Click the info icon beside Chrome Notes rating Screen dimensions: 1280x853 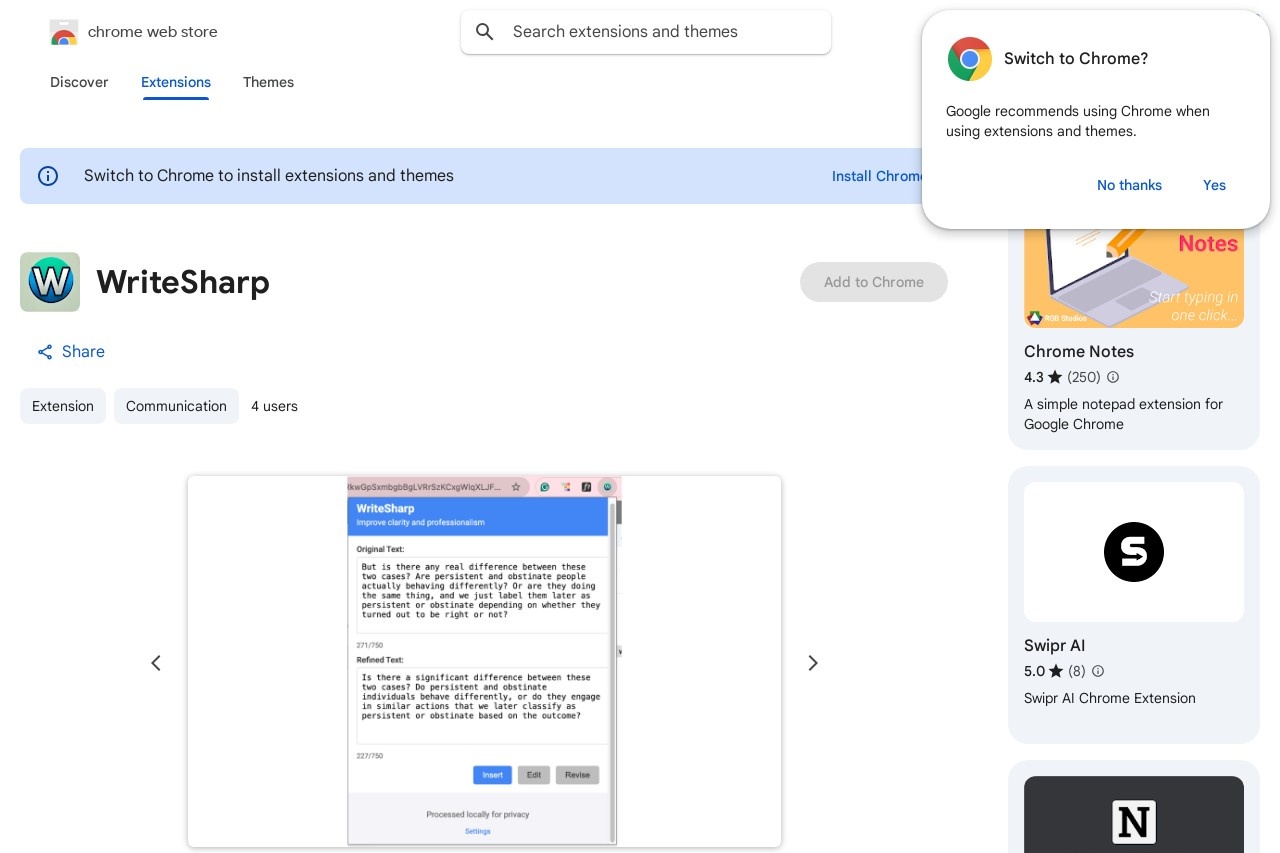coord(1113,377)
